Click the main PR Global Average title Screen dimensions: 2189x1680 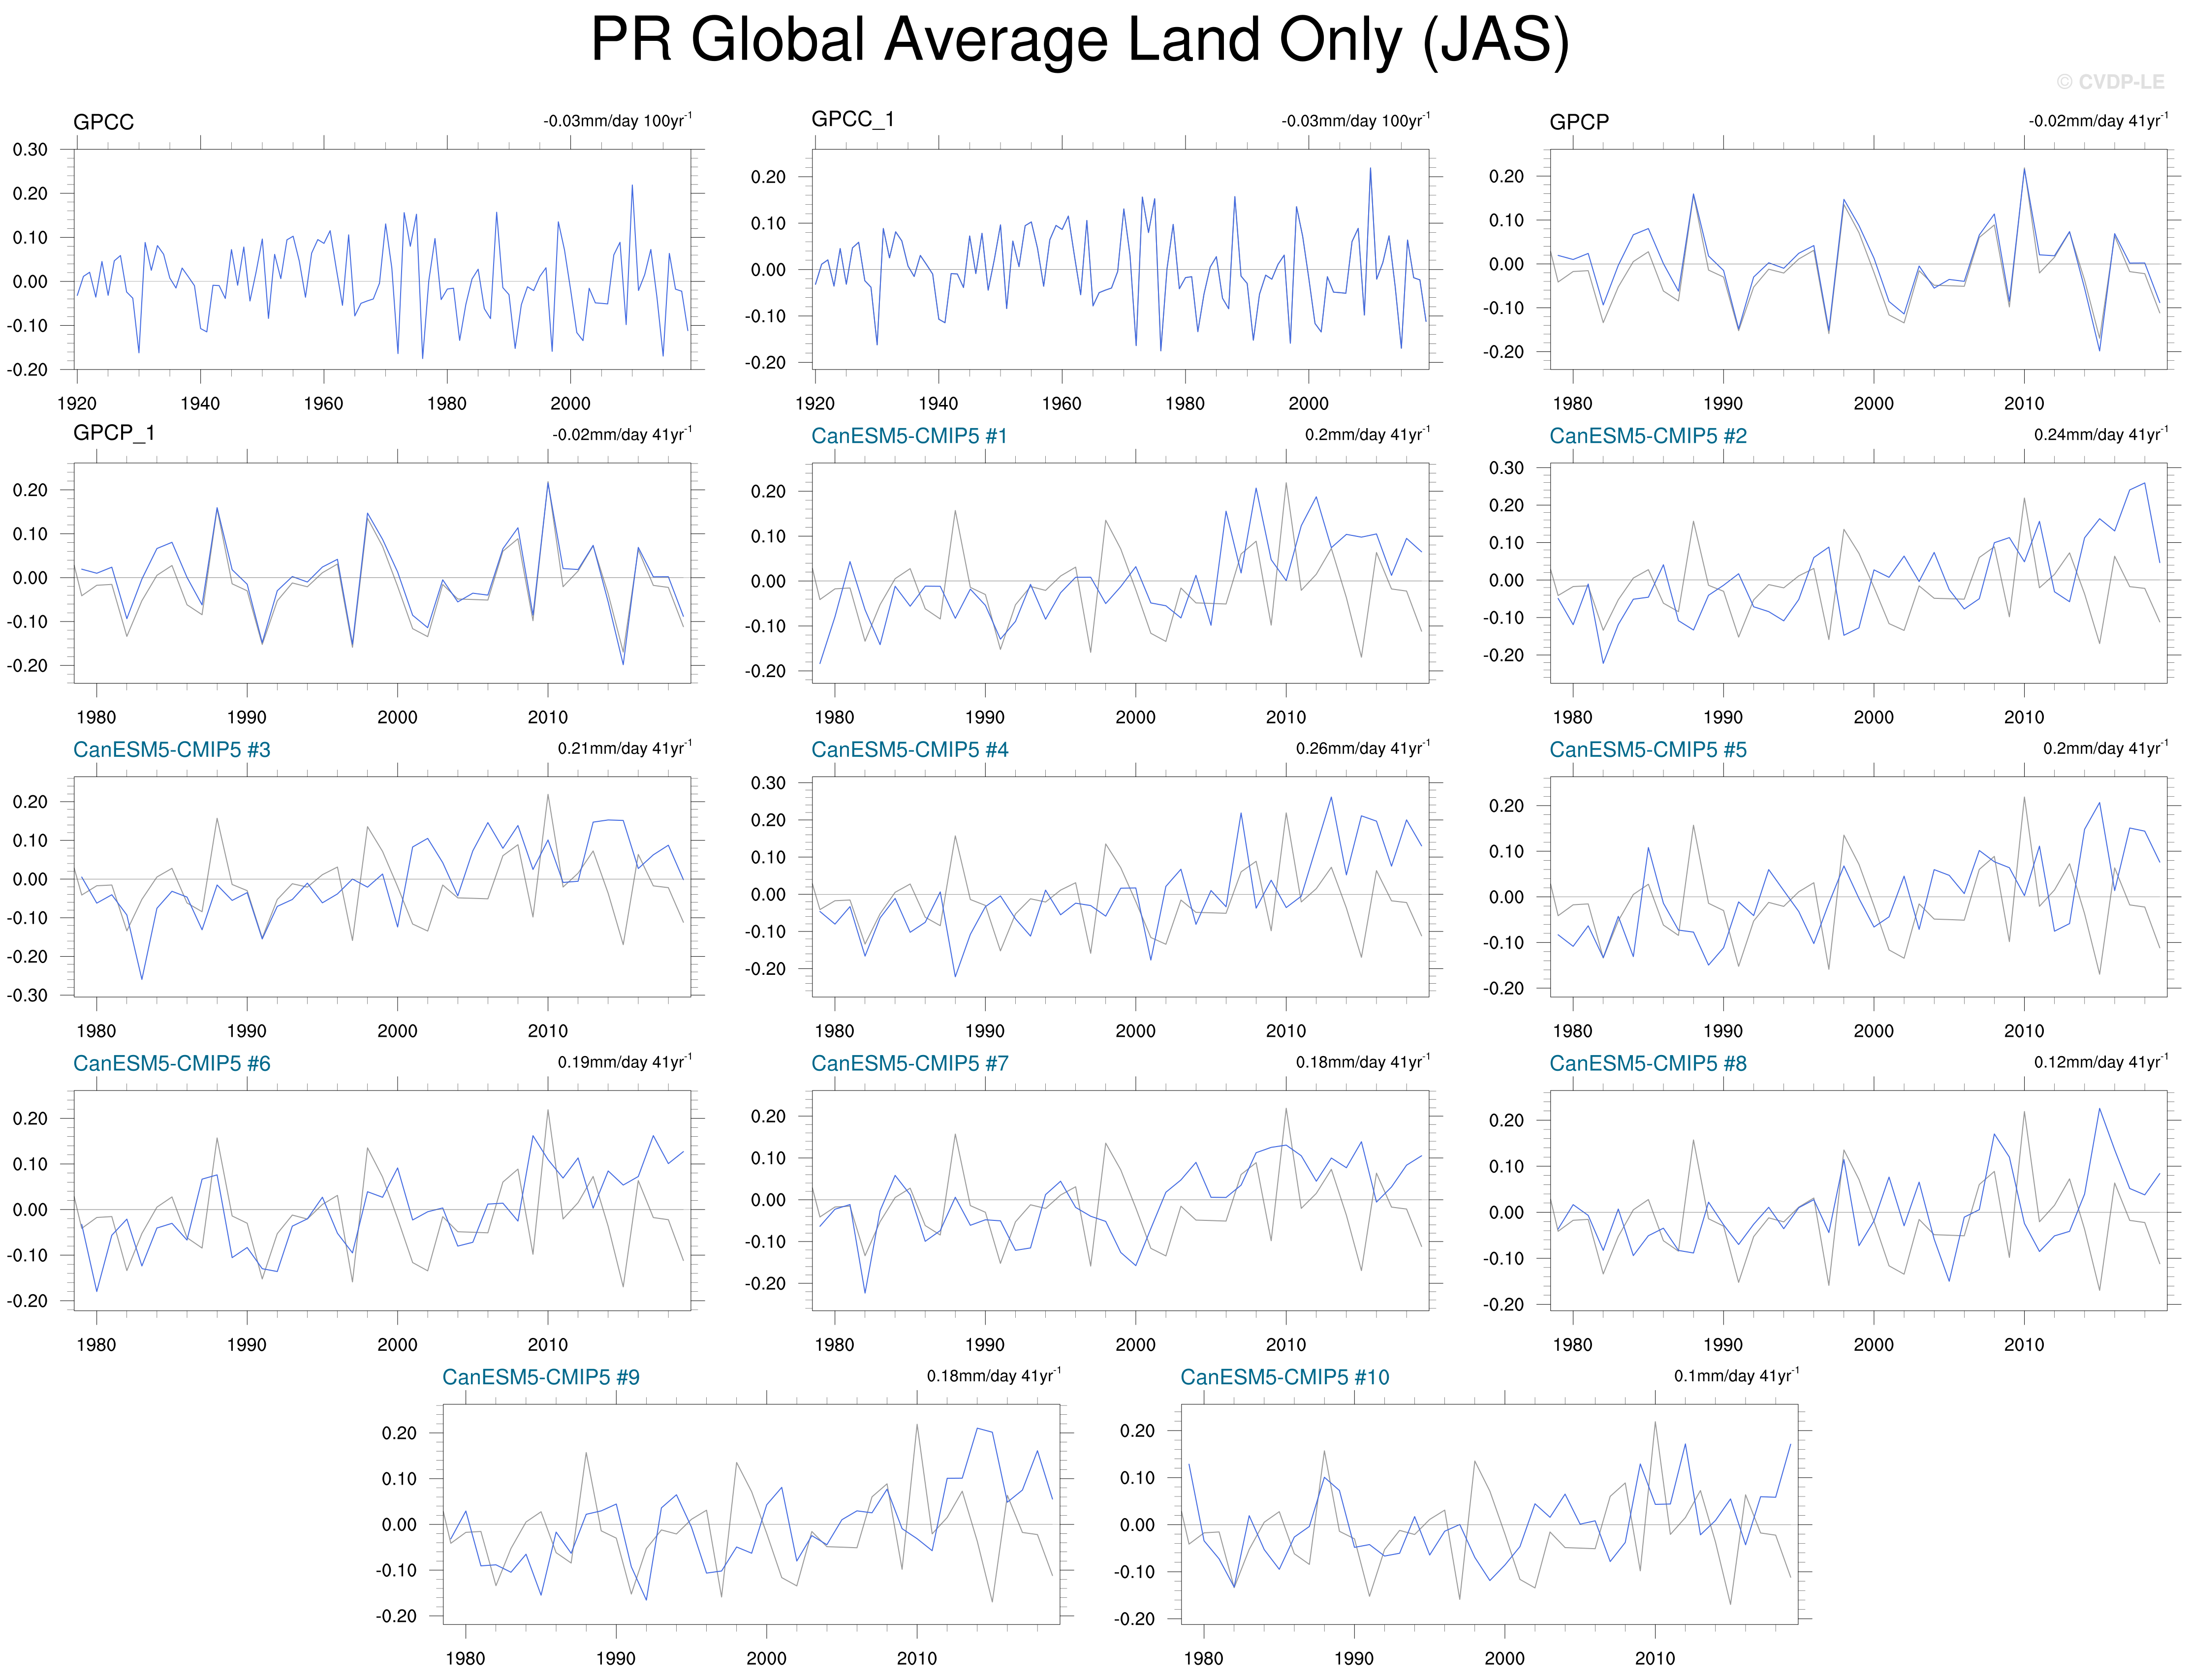(x=1079, y=40)
